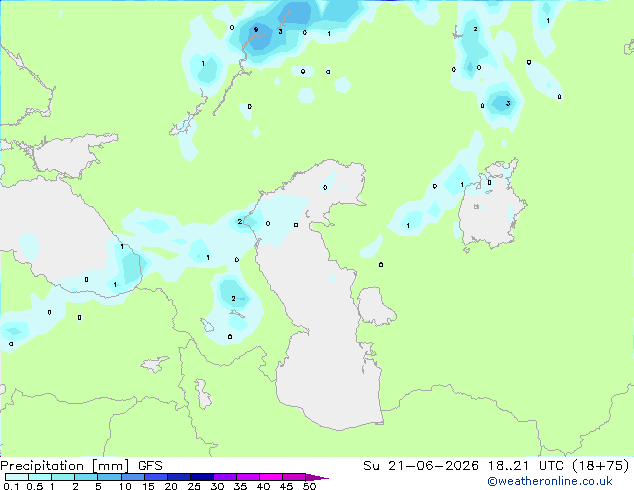Click the '(18+75)' forecast offset text
Screen dimensions: 634x490
tap(602, 466)
